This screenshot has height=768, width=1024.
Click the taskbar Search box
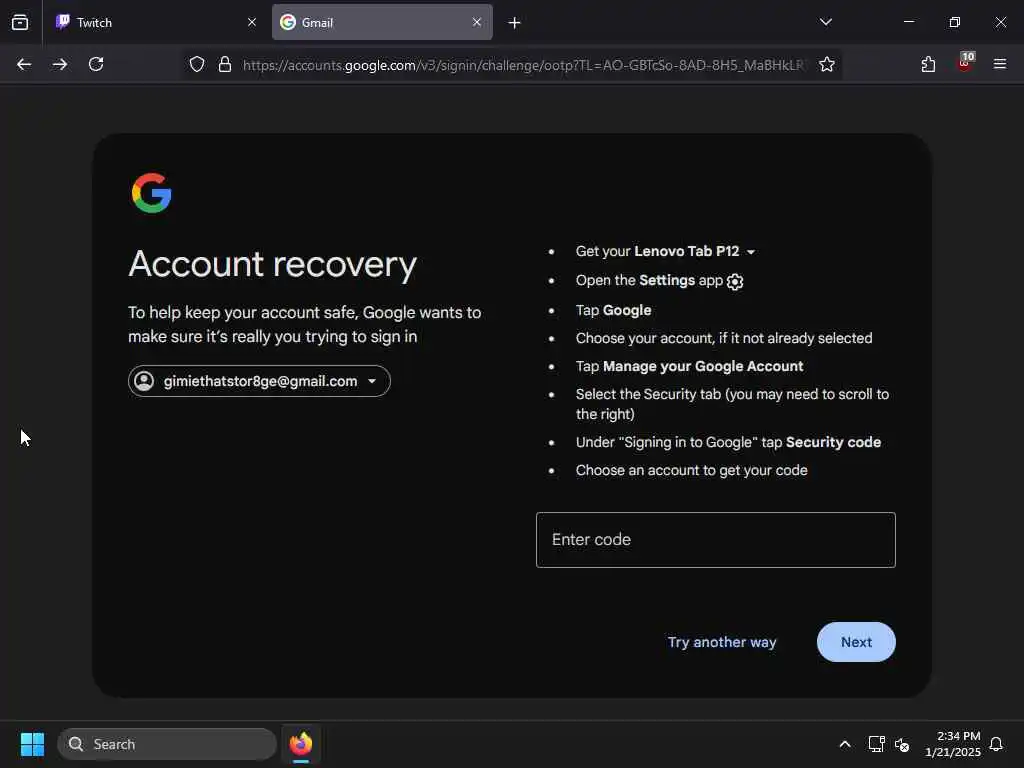167,744
